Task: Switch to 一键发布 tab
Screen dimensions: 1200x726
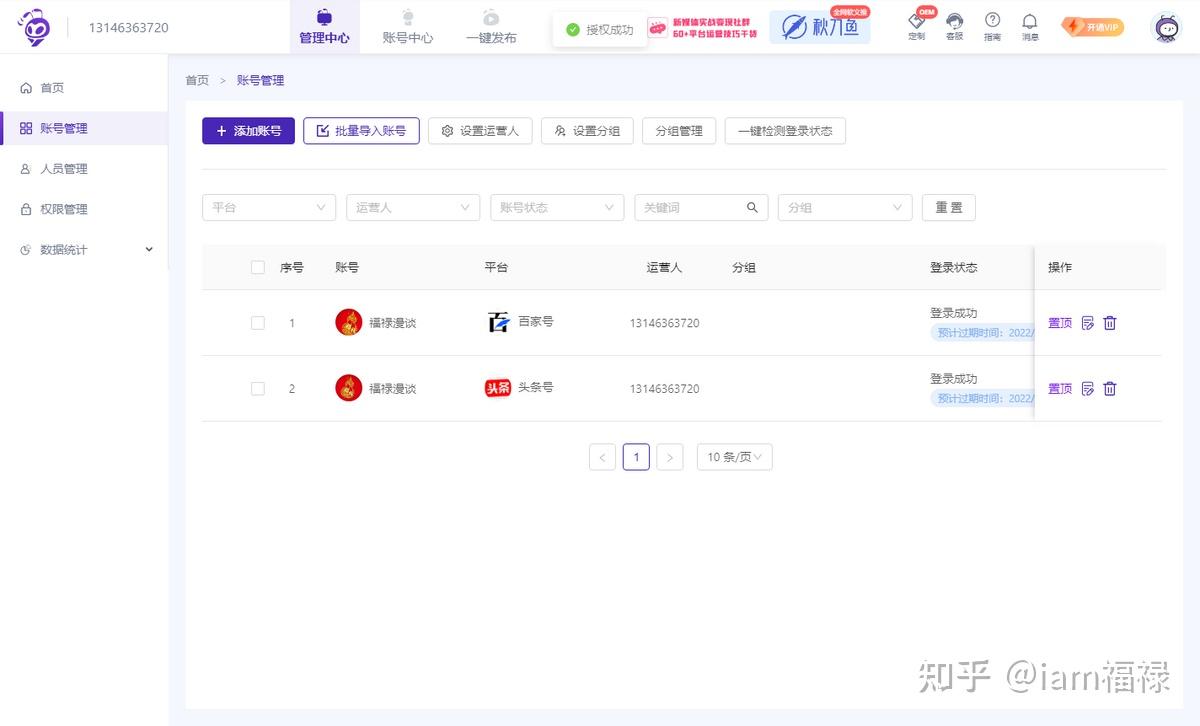Action: coord(491,27)
